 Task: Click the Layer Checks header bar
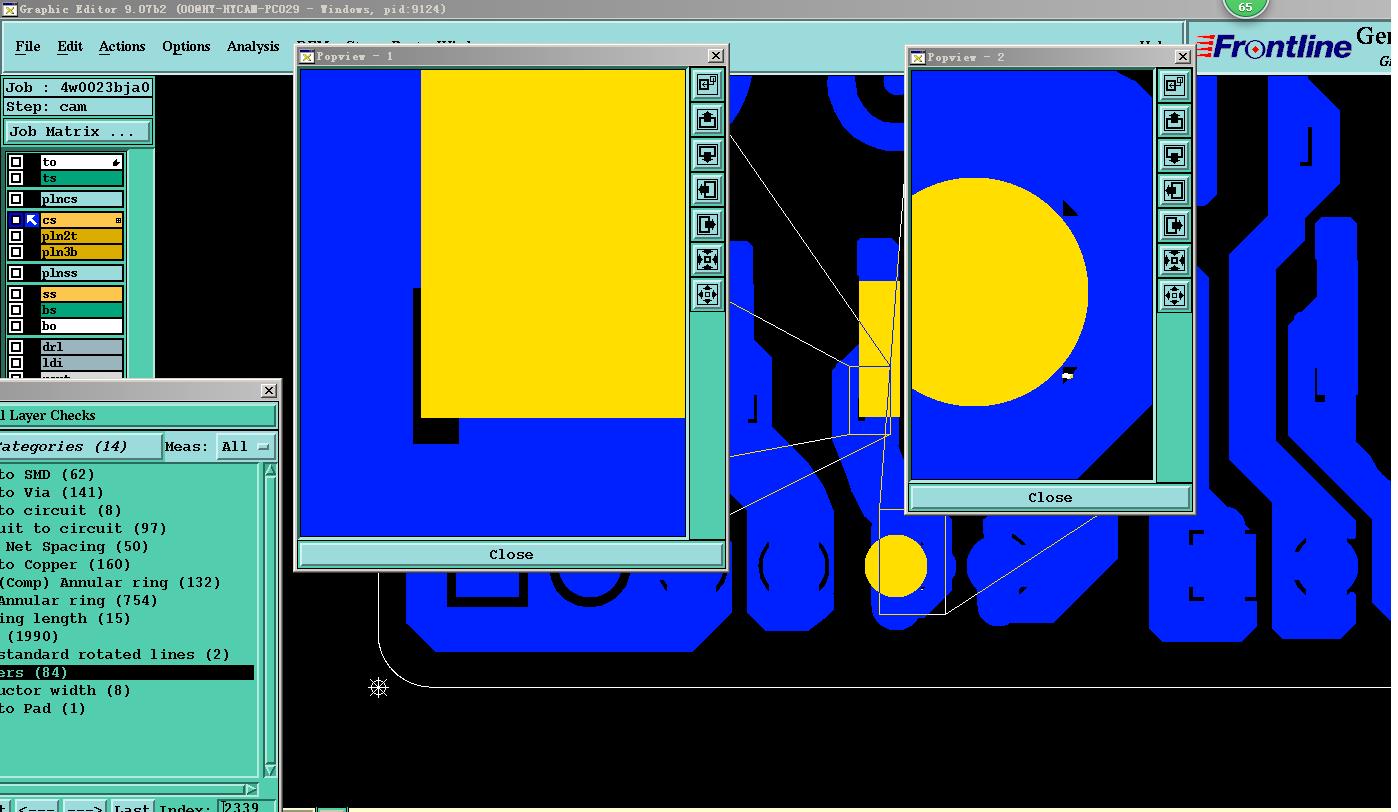(138, 415)
